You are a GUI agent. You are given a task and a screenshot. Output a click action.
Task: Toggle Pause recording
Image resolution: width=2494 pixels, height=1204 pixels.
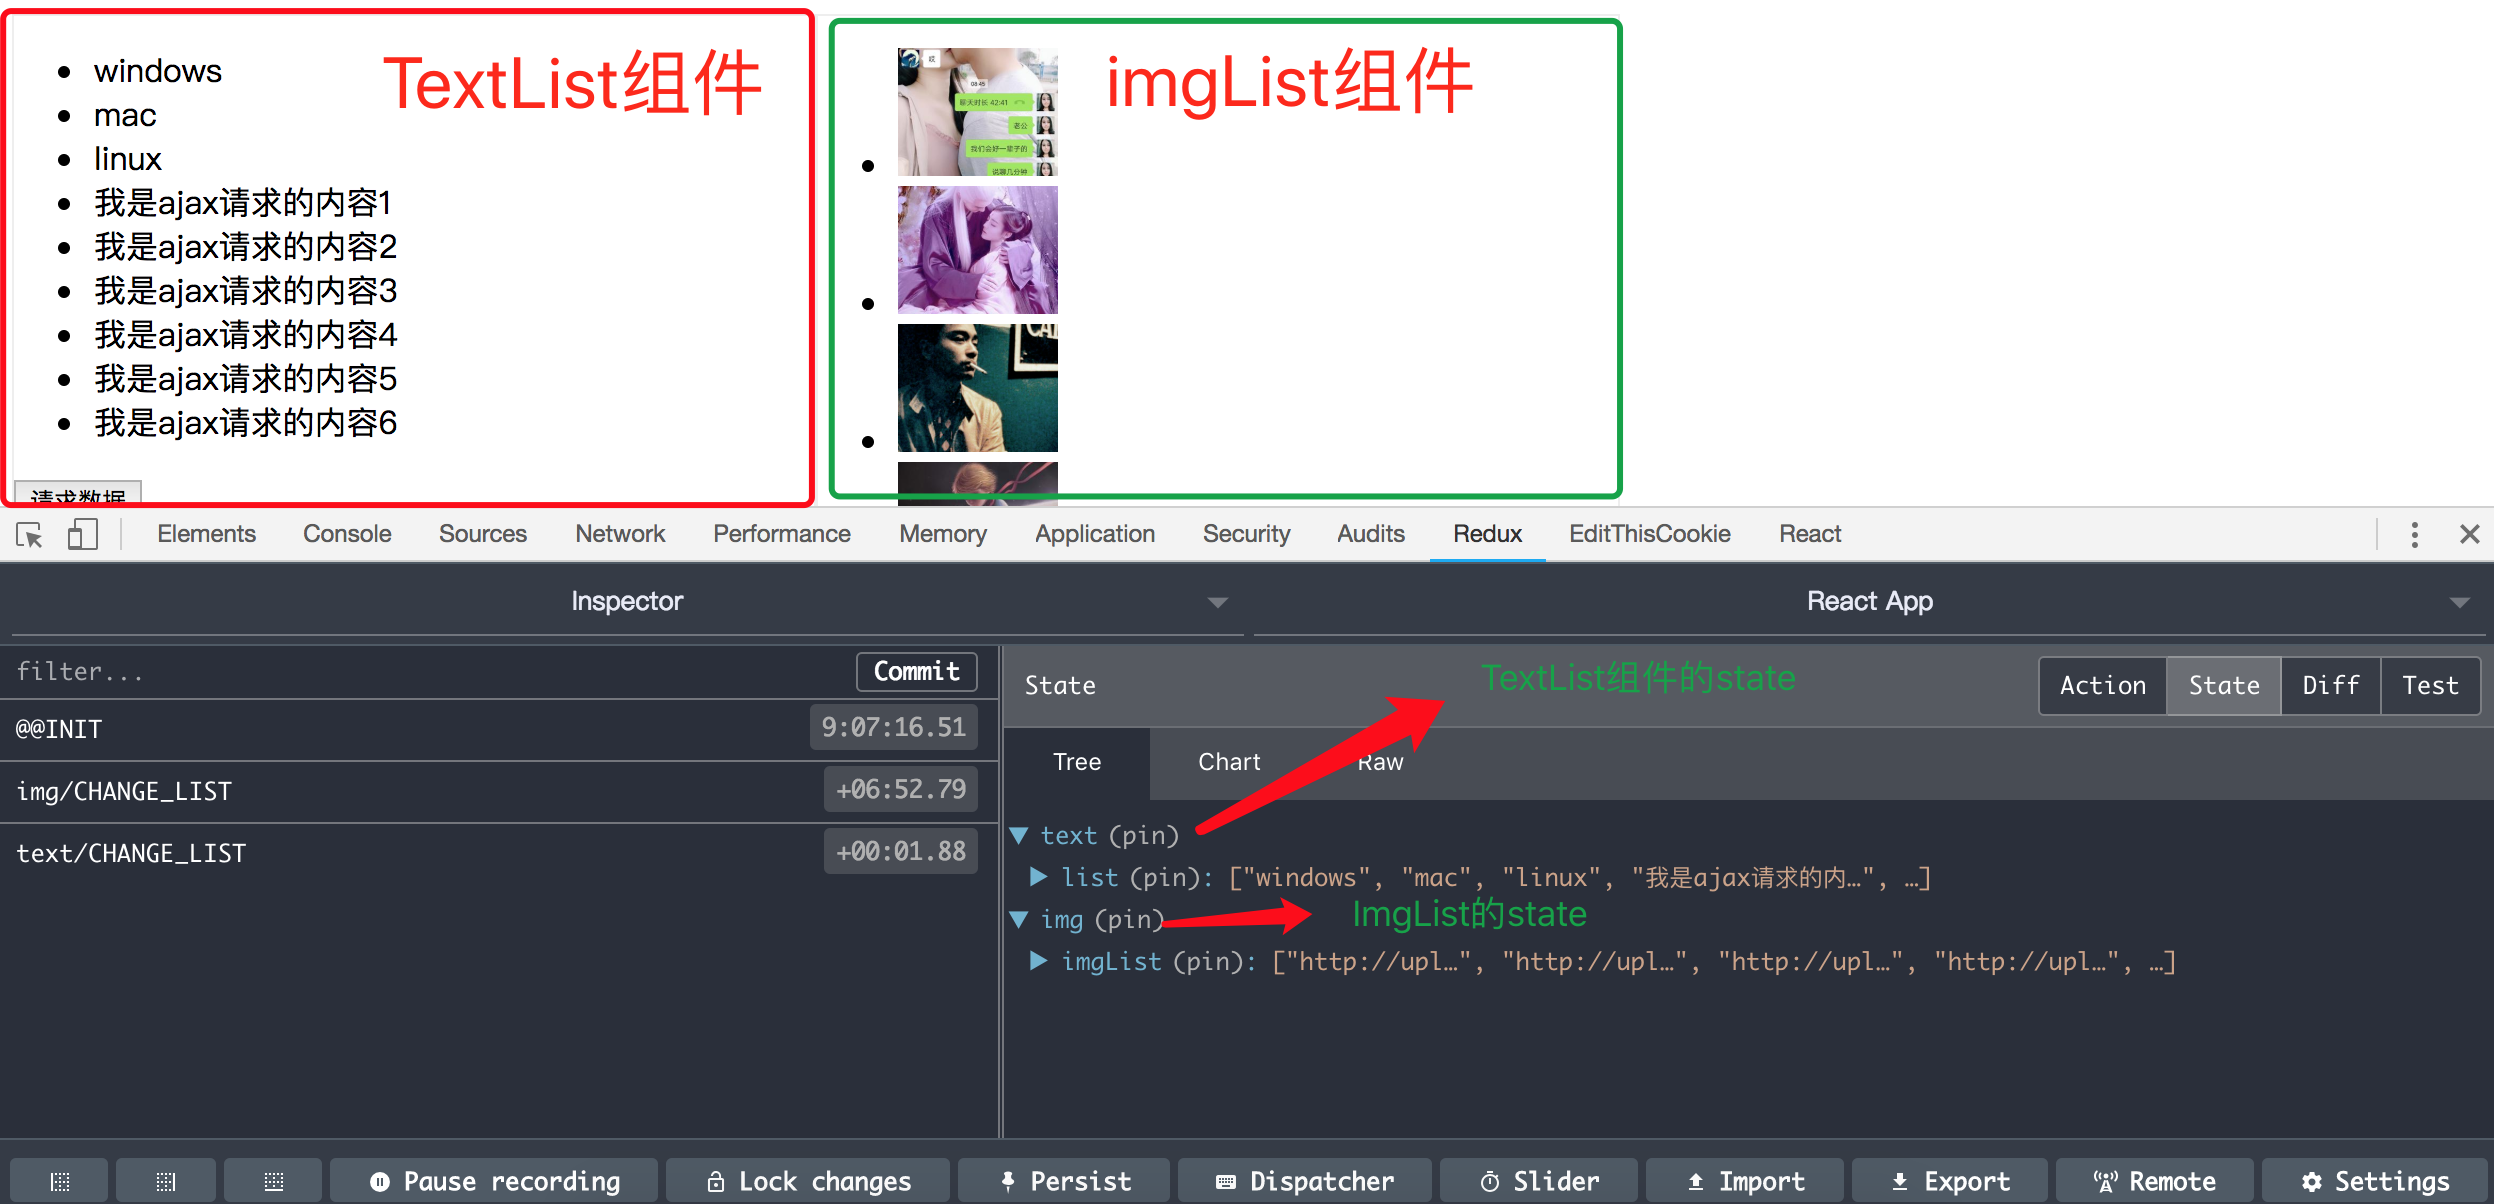coord(494,1182)
